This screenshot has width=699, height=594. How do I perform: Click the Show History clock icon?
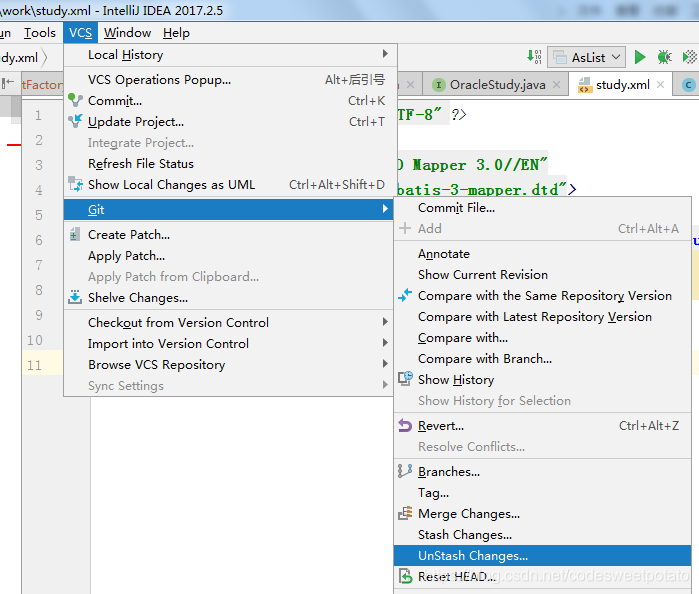(405, 379)
